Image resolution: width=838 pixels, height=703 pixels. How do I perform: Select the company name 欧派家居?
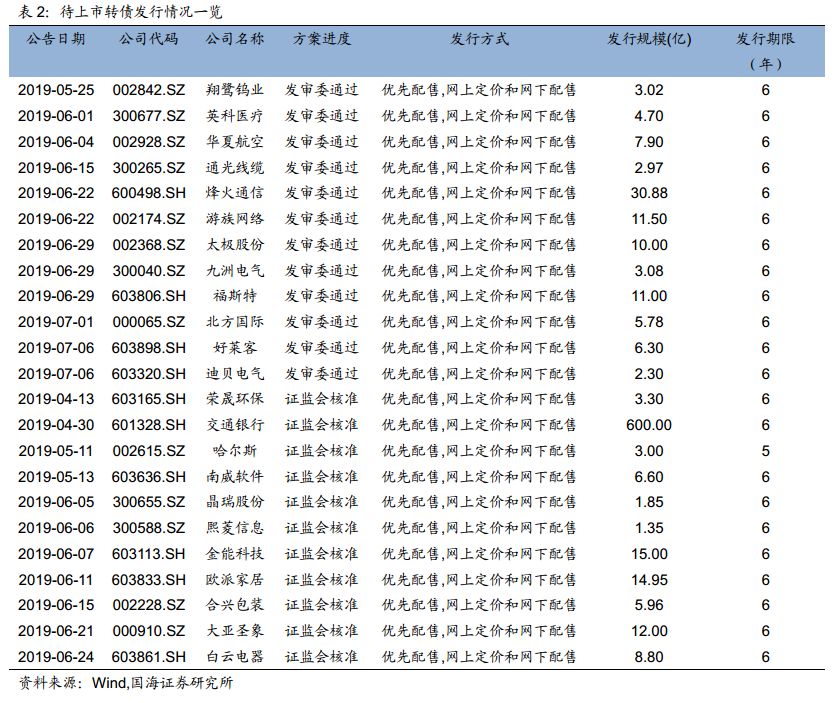[x=235, y=580]
